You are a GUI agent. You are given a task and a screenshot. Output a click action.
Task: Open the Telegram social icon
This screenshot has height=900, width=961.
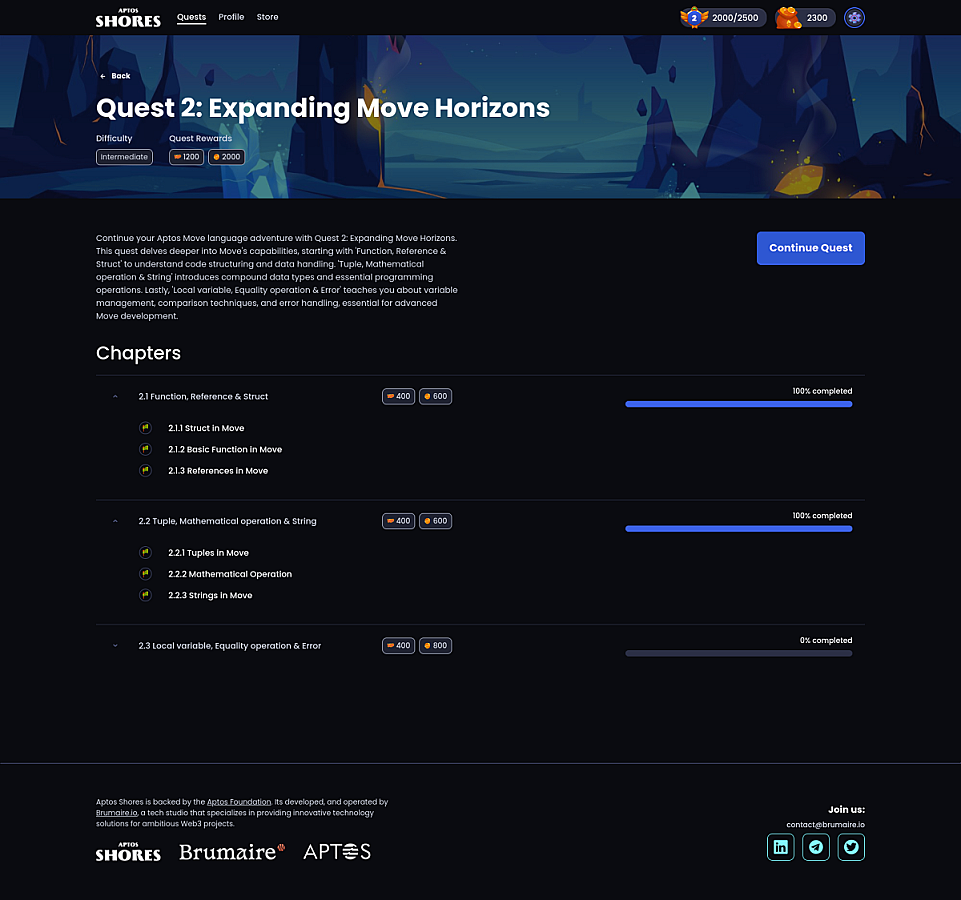[816, 847]
